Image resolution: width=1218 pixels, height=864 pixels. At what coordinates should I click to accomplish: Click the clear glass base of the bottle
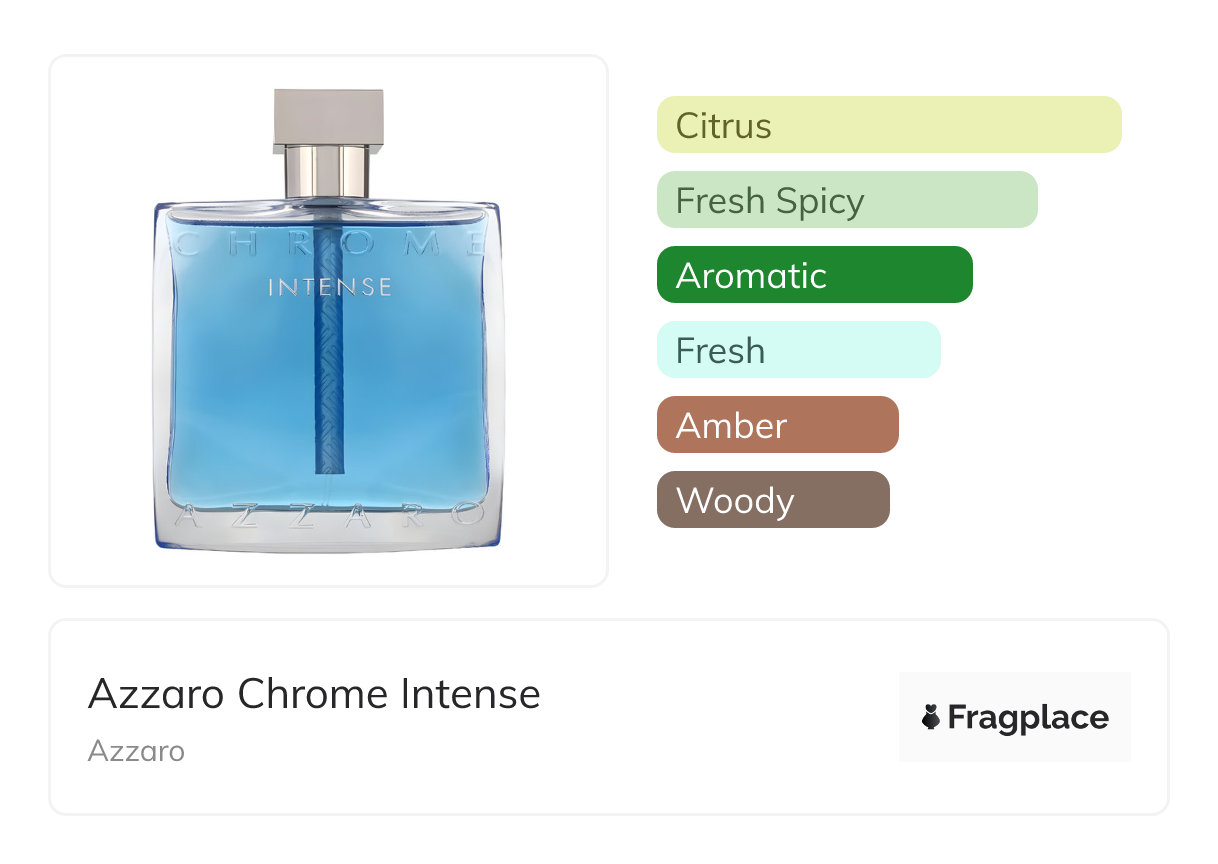click(328, 540)
